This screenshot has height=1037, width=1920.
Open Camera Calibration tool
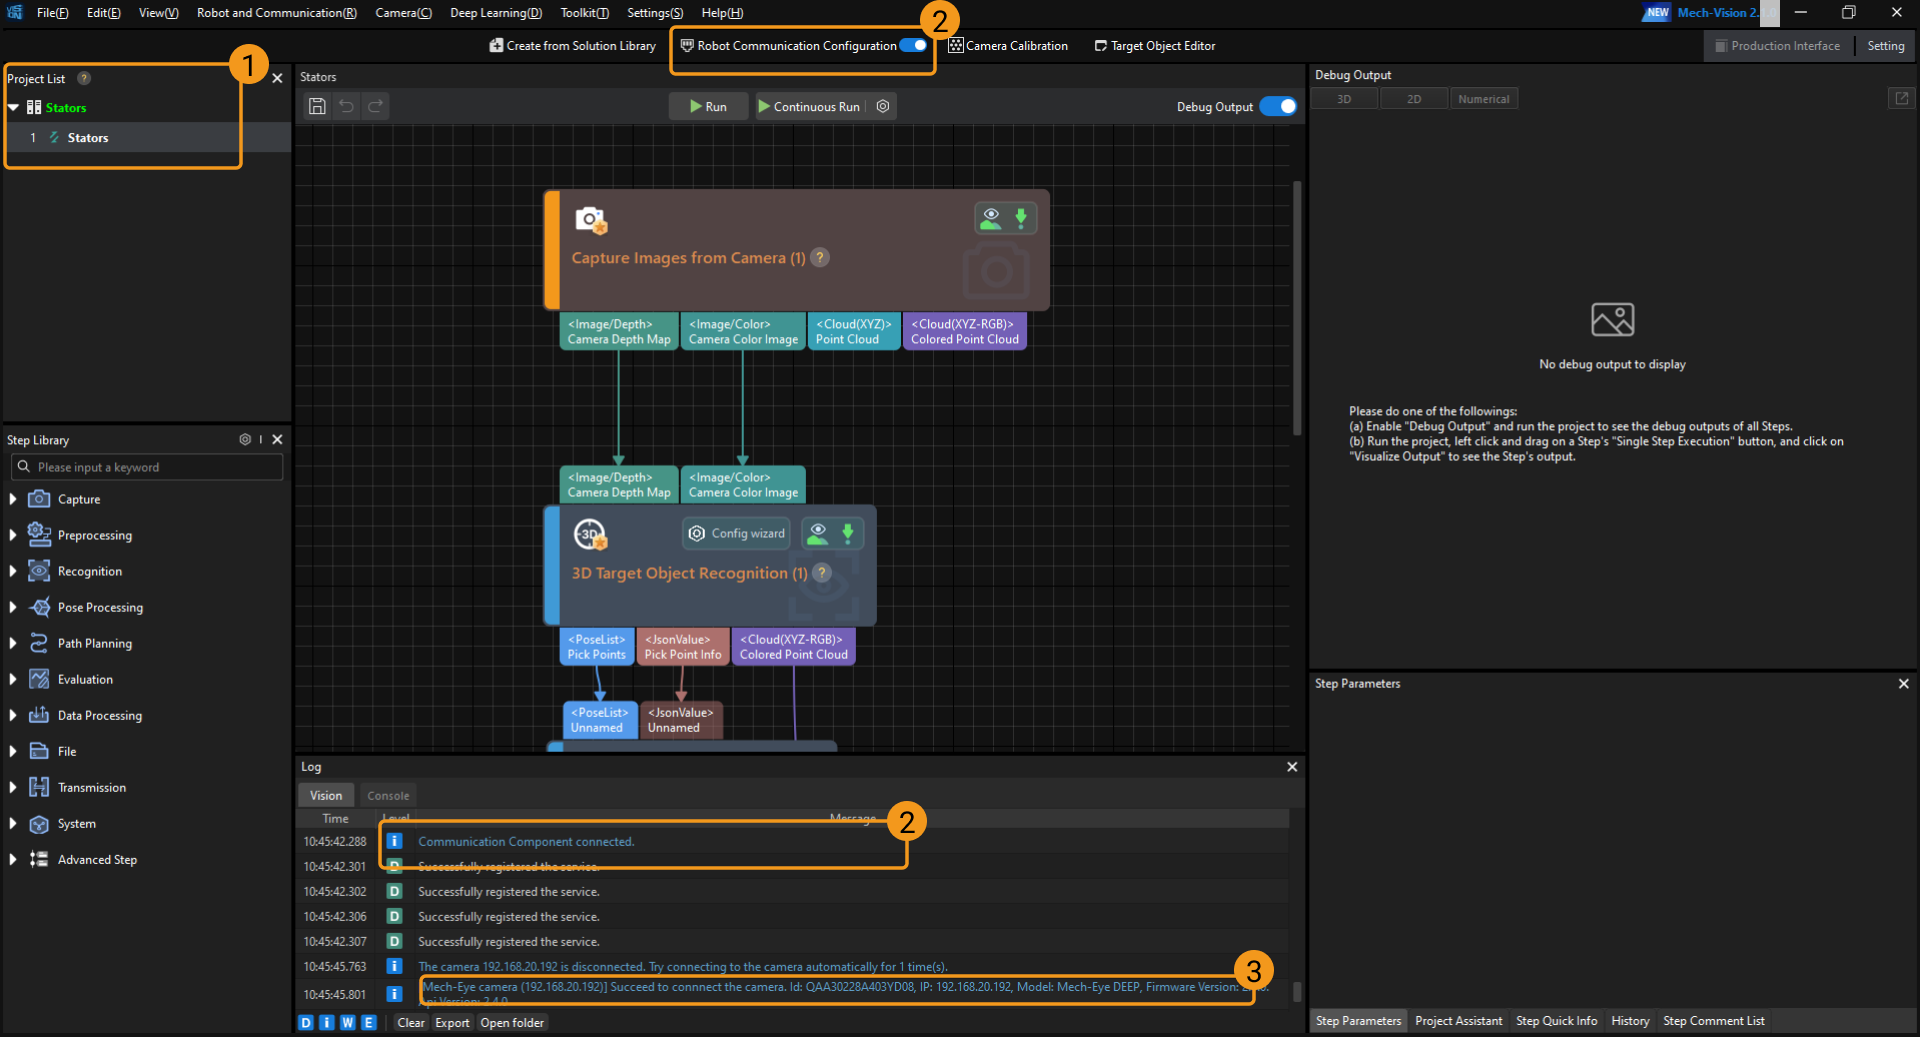coord(1008,46)
